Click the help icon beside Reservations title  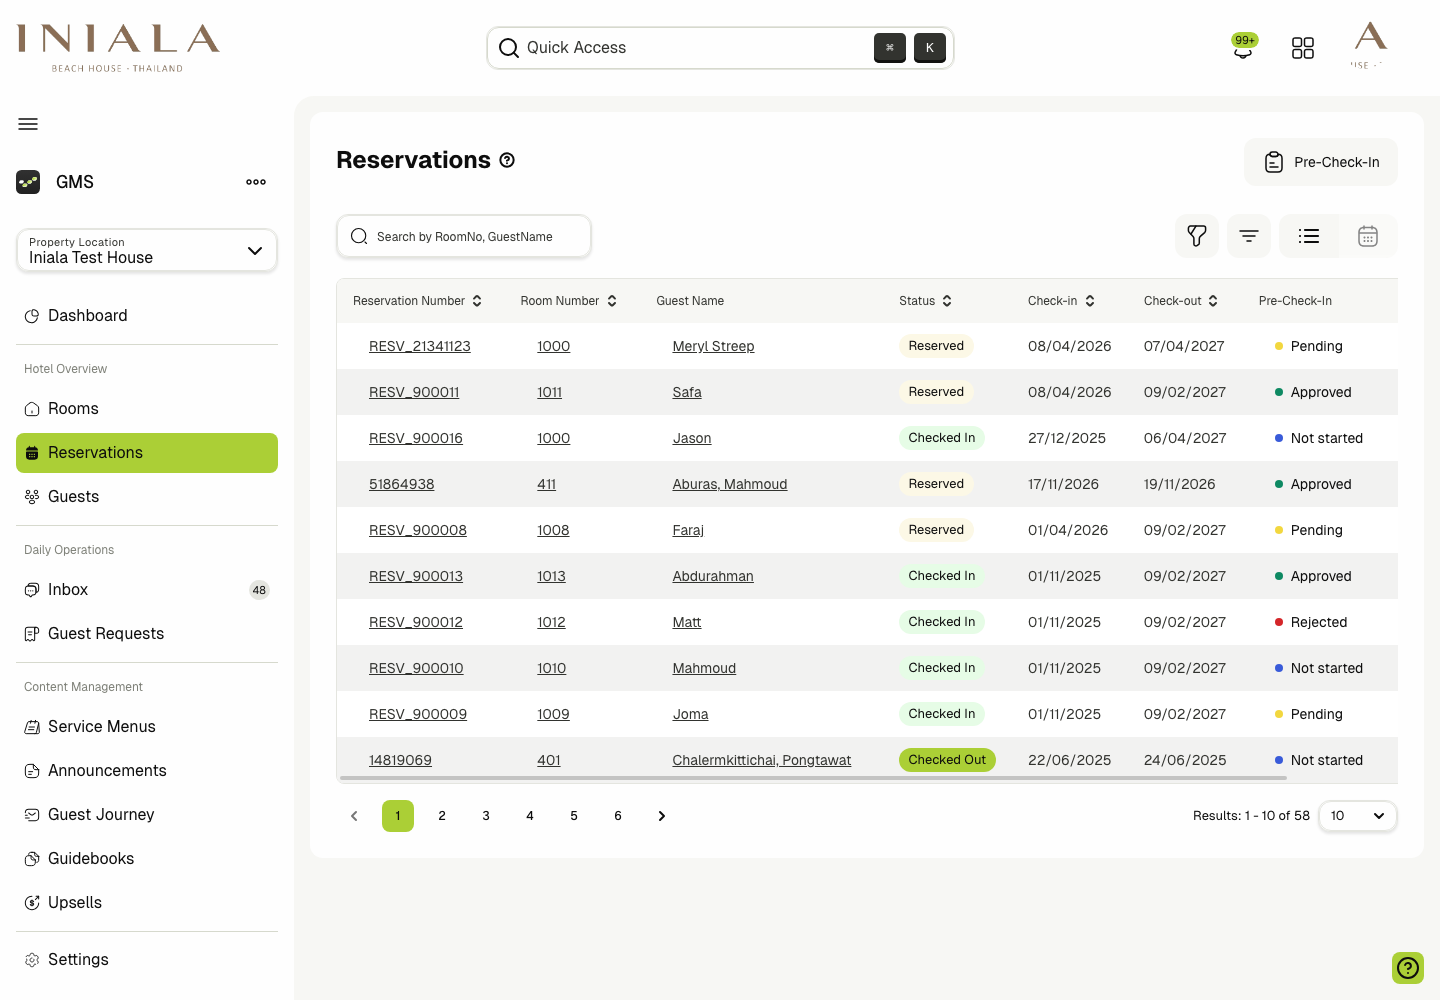[x=507, y=160]
